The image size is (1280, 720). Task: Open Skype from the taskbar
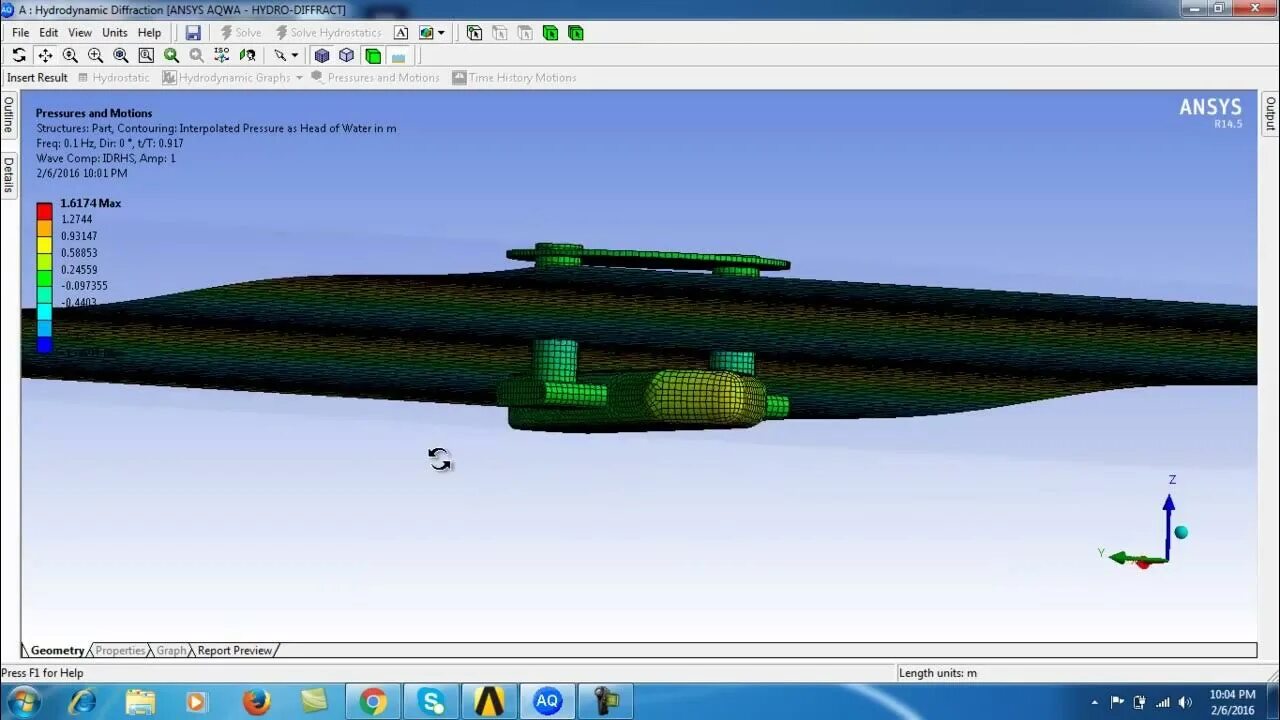tap(431, 702)
